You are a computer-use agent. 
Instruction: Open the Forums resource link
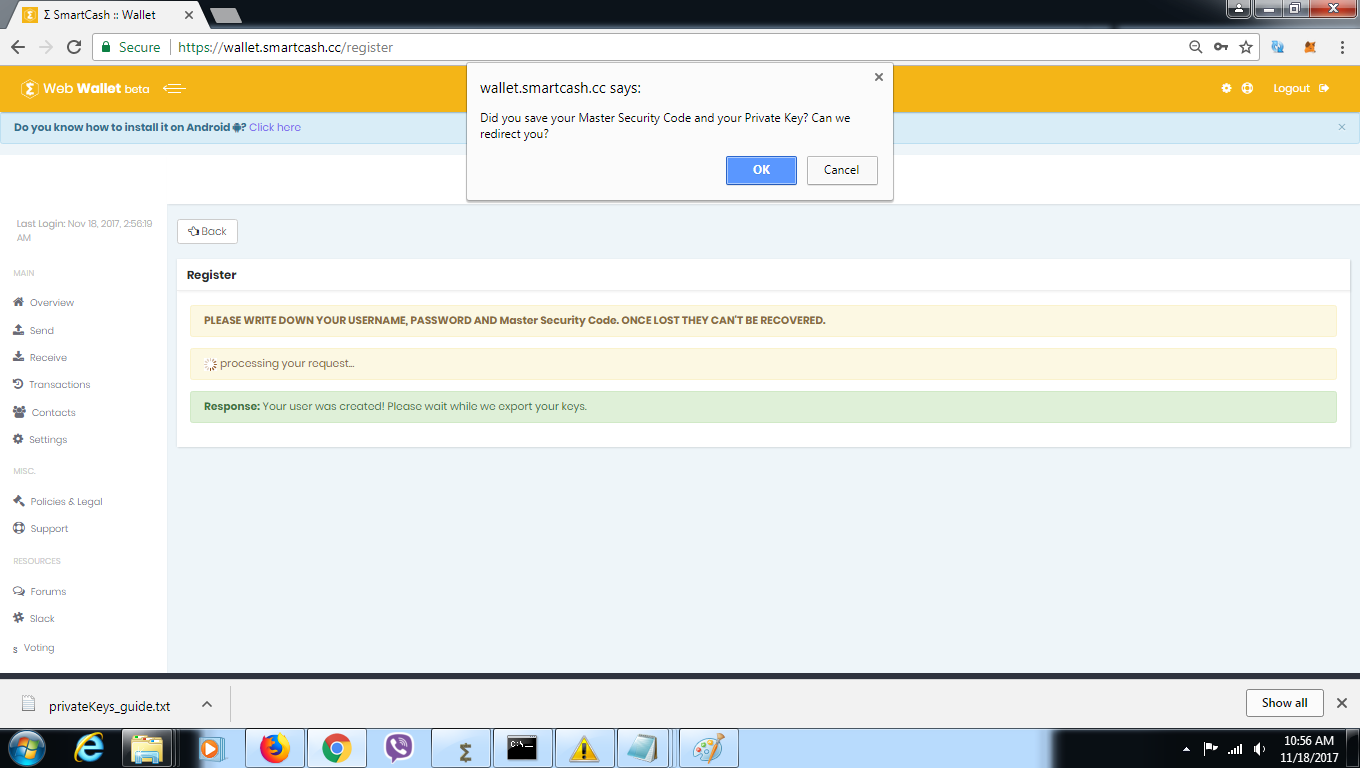click(x=48, y=591)
